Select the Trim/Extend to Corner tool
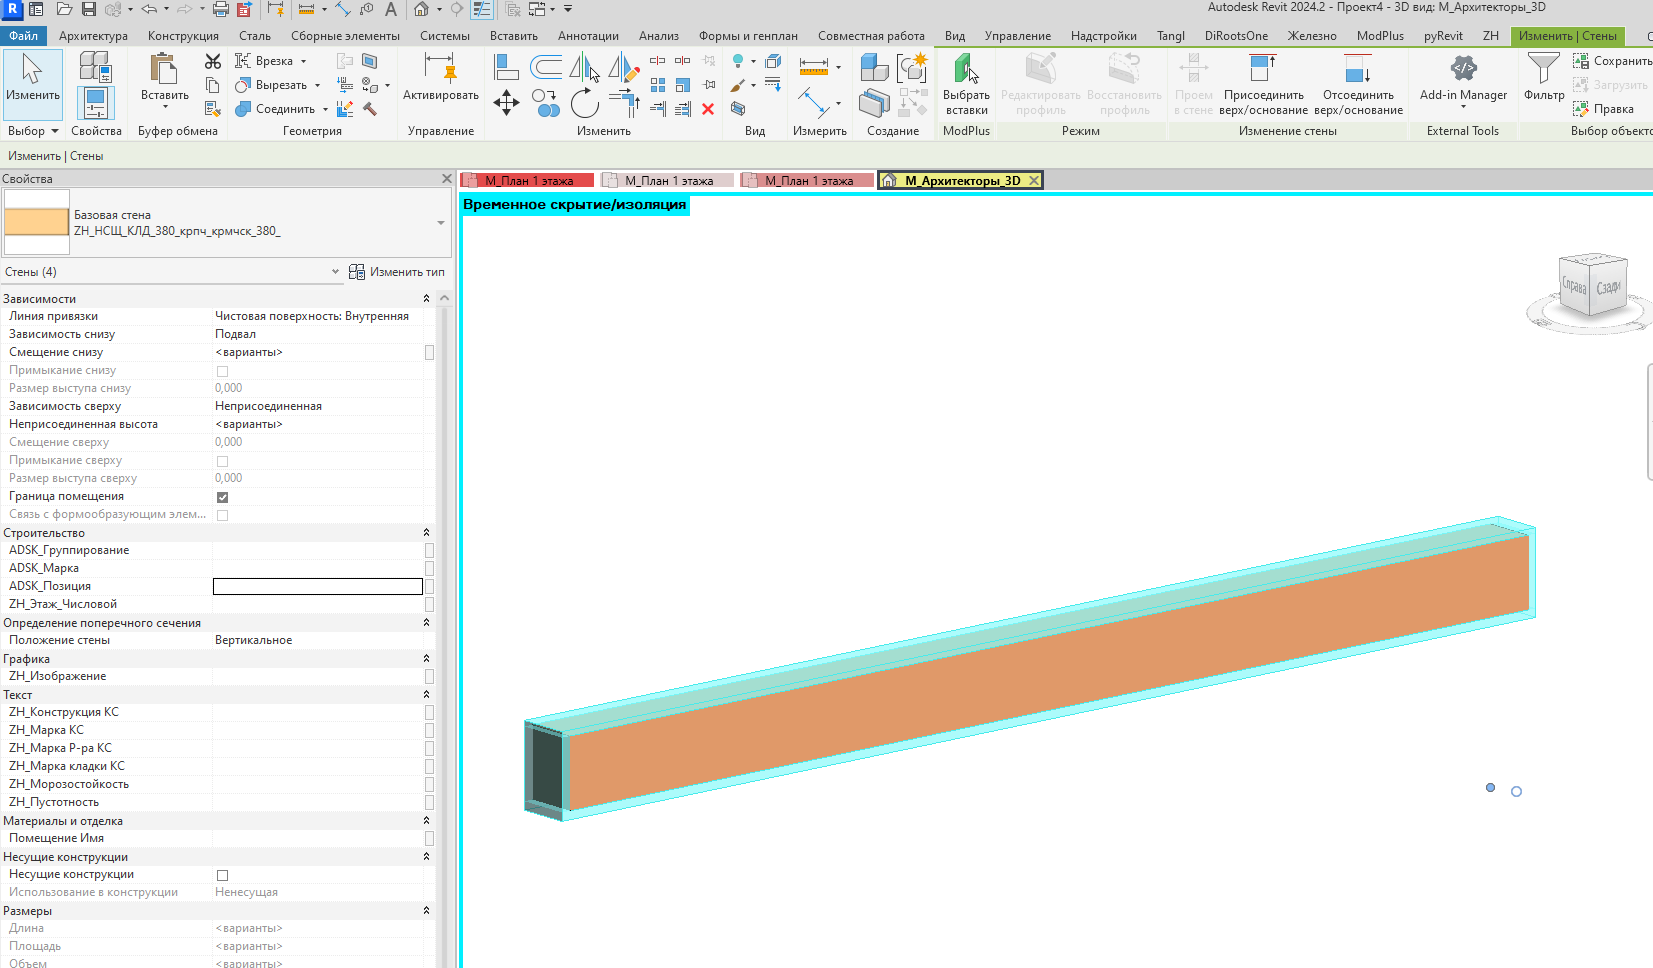Image resolution: width=1653 pixels, height=968 pixels. (x=624, y=103)
